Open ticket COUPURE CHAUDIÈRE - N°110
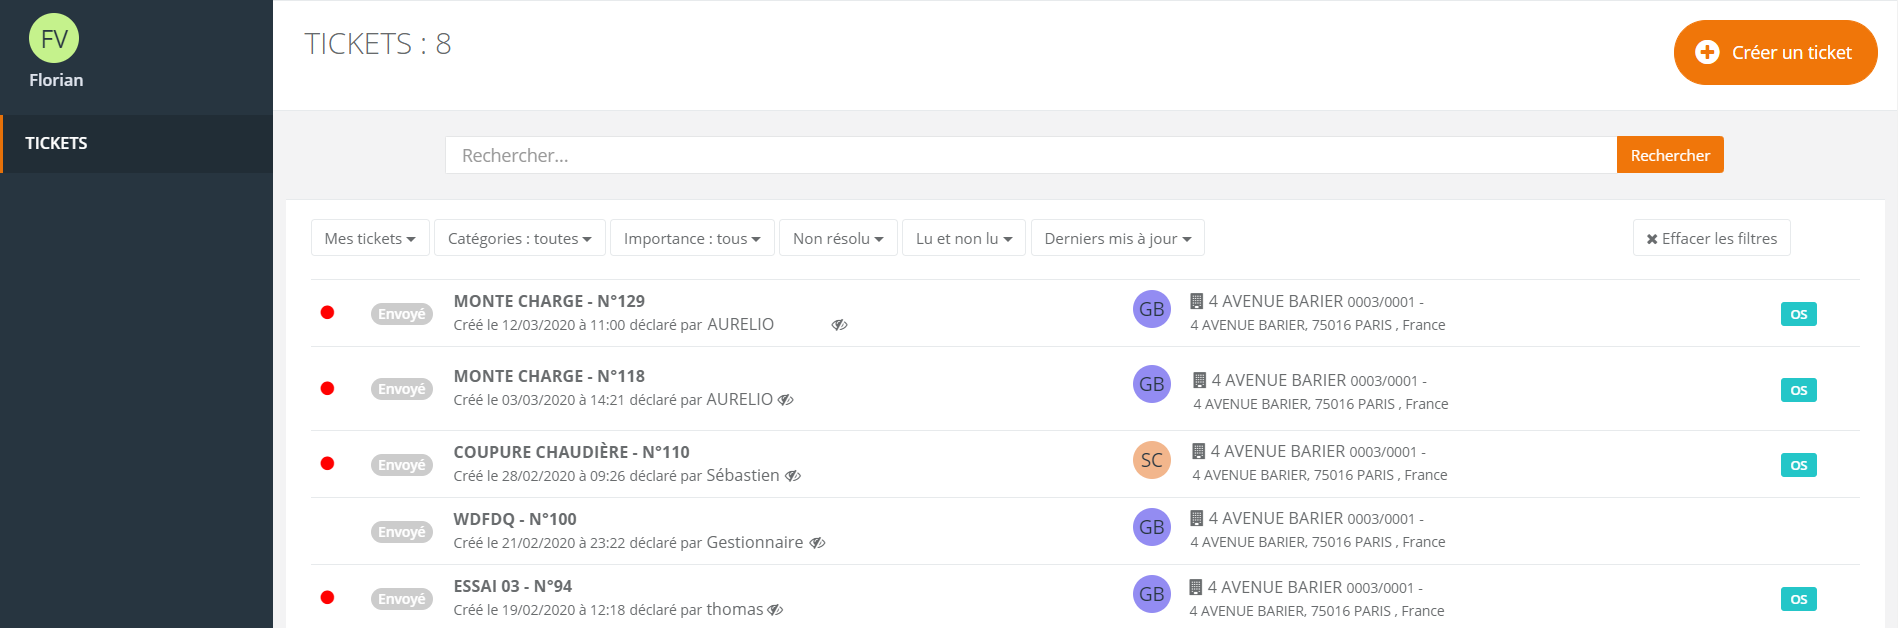1898x628 pixels. coord(571,452)
